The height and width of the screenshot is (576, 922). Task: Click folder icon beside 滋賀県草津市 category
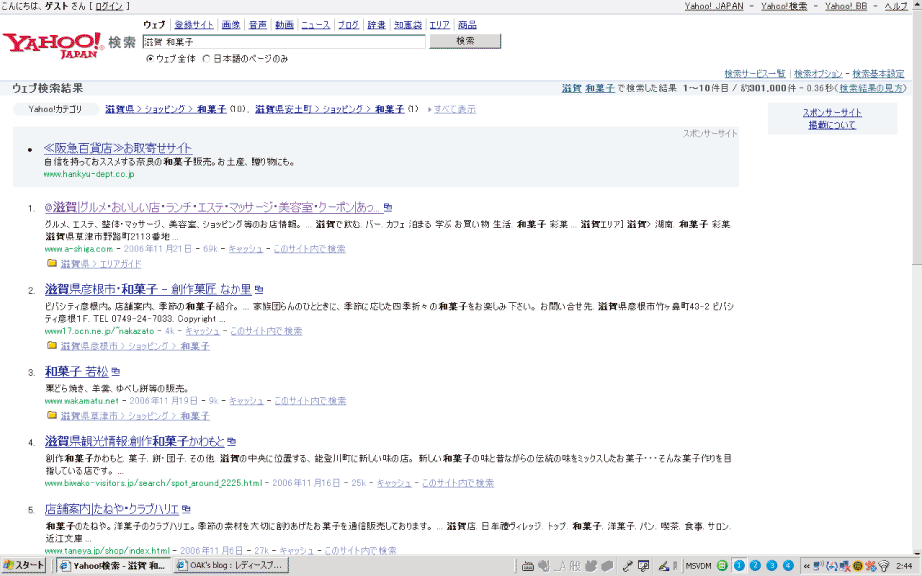[x=52, y=416]
